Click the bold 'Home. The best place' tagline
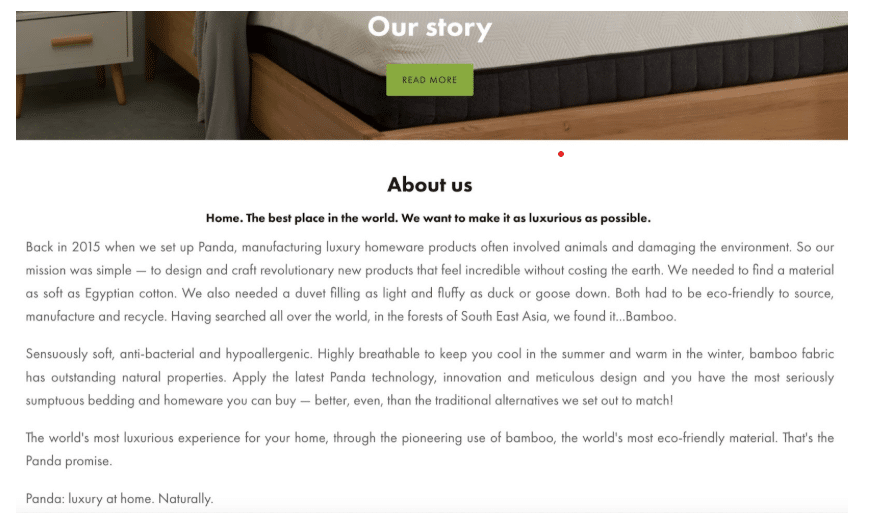This screenshot has height=526, width=886. [428, 218]
